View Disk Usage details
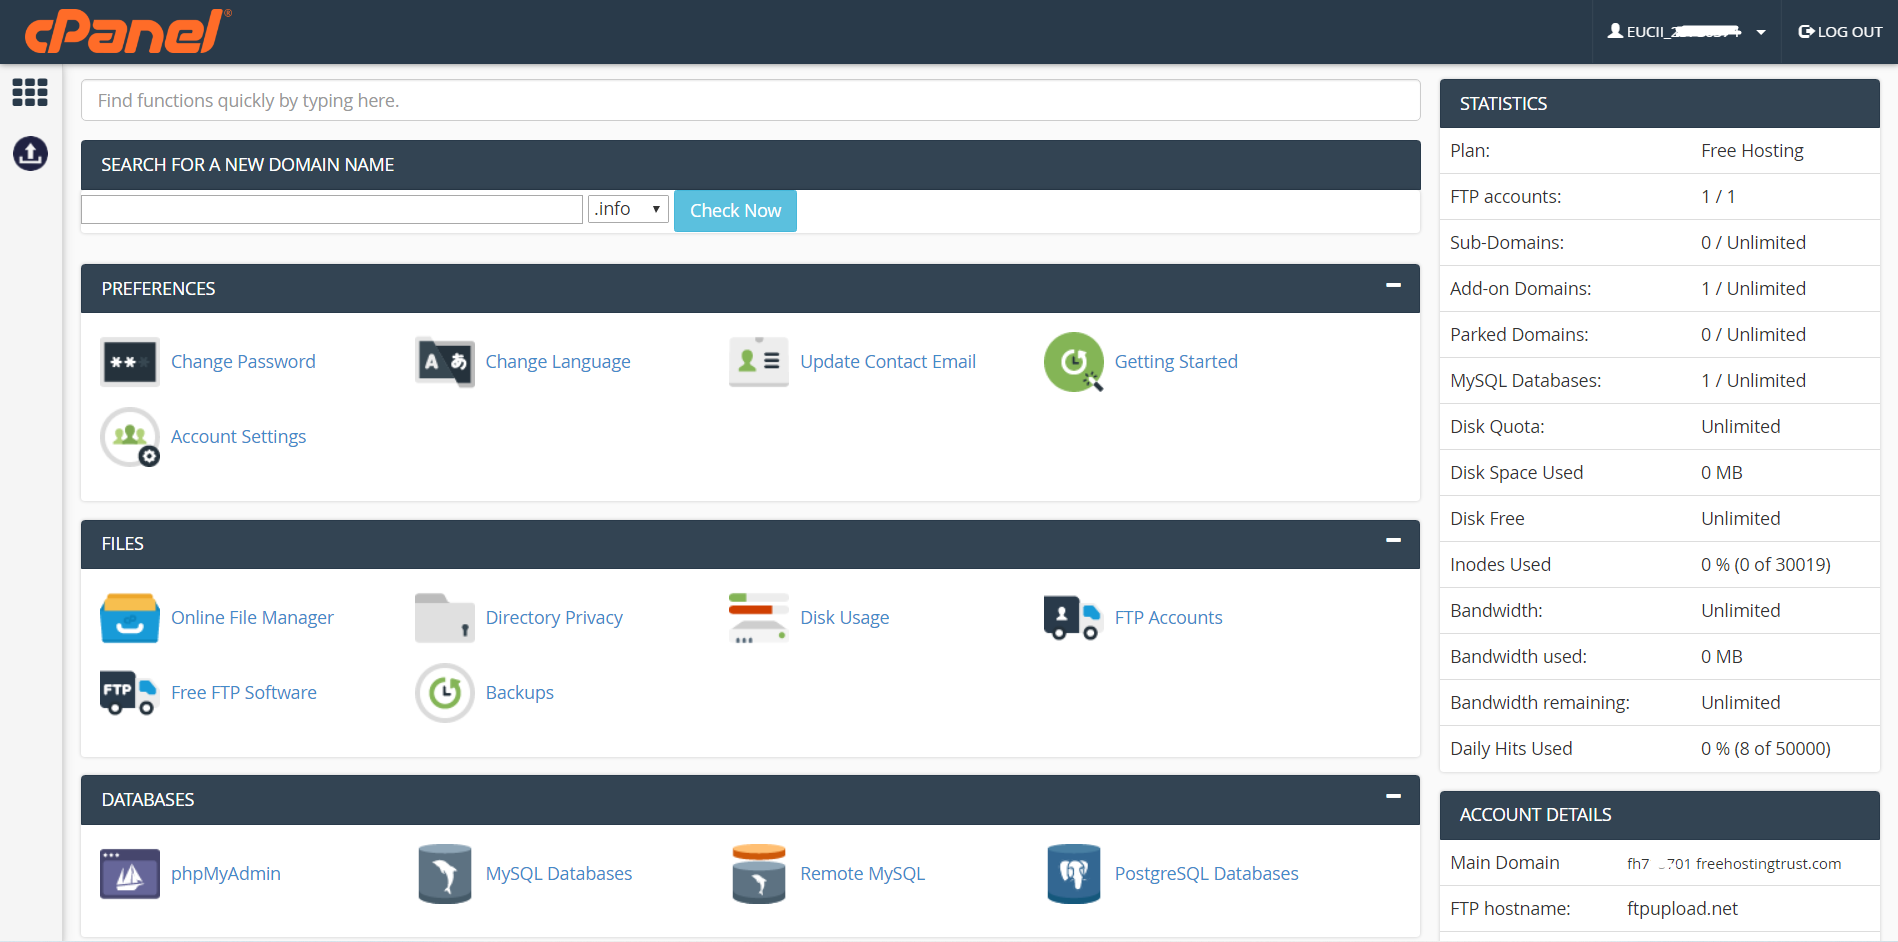 click(x=844, y=617)
